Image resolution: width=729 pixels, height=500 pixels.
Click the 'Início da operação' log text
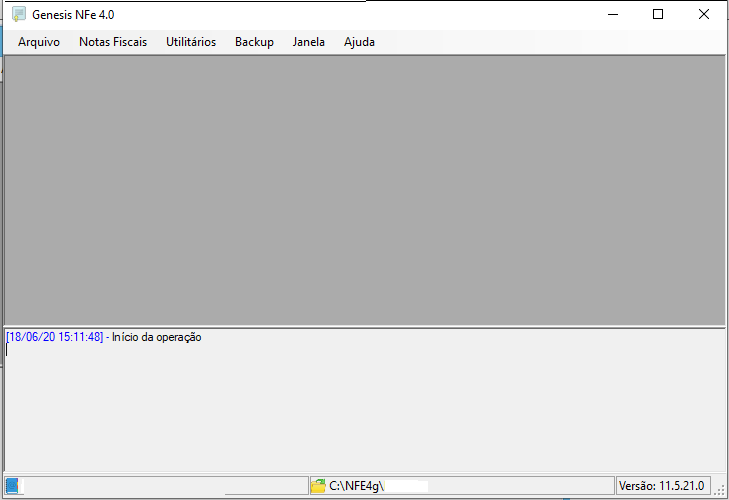(157, 337)
